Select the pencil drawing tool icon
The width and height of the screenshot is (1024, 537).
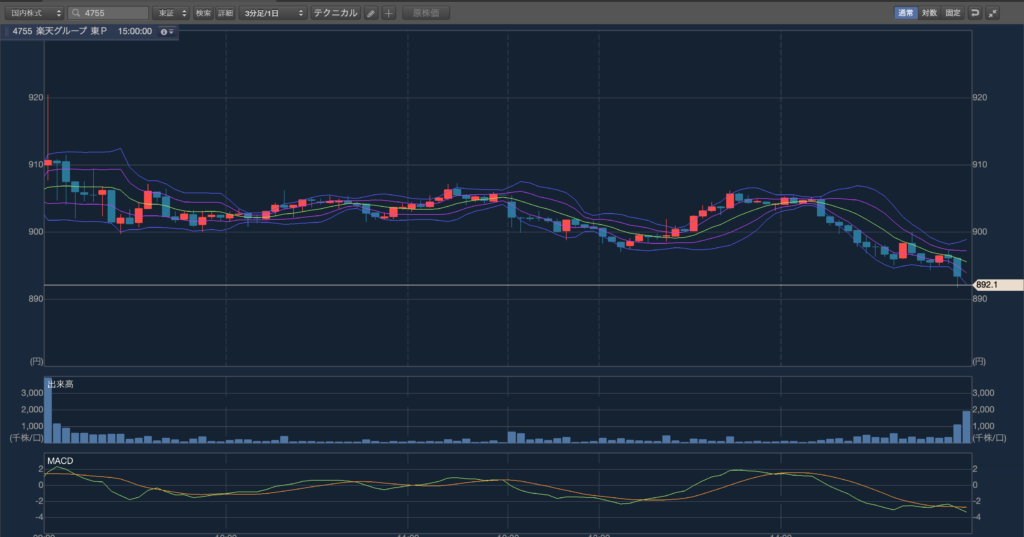point(371,13)
